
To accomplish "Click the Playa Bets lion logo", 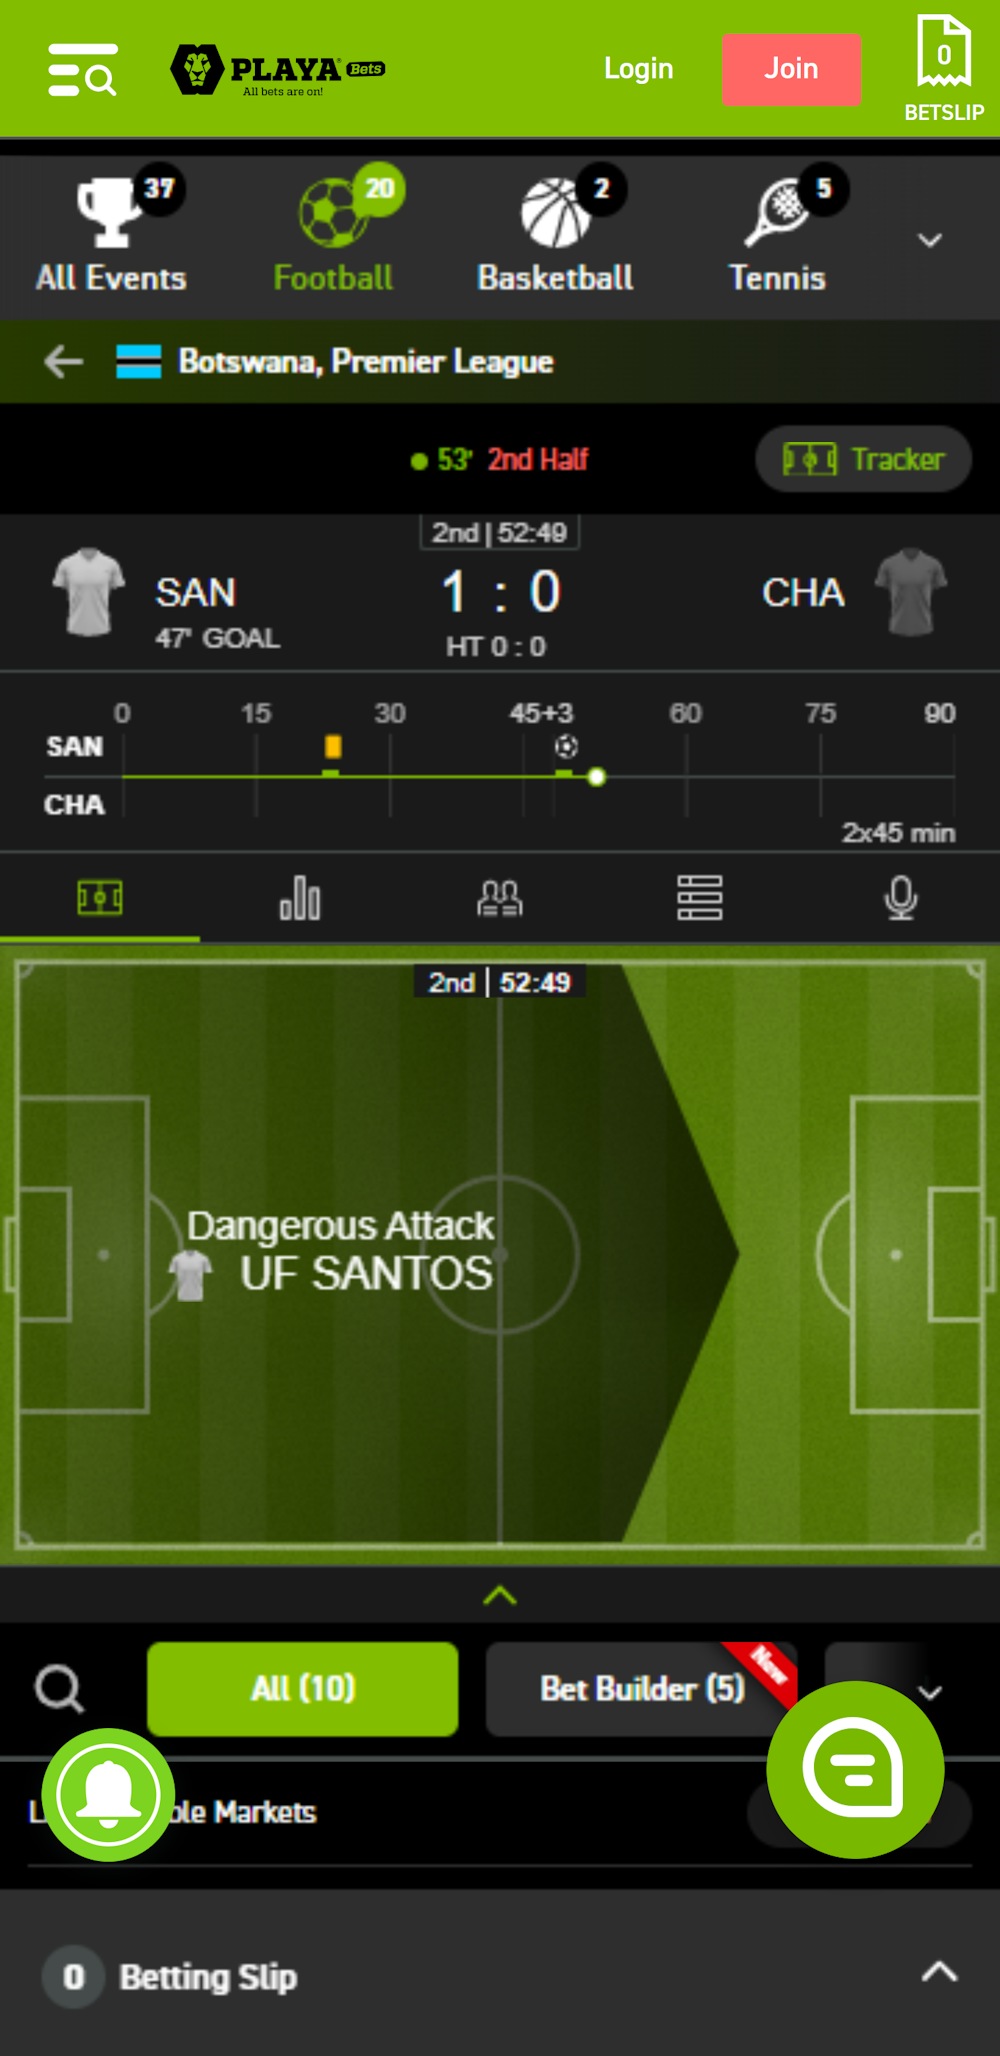I will (x=199, y=70).
